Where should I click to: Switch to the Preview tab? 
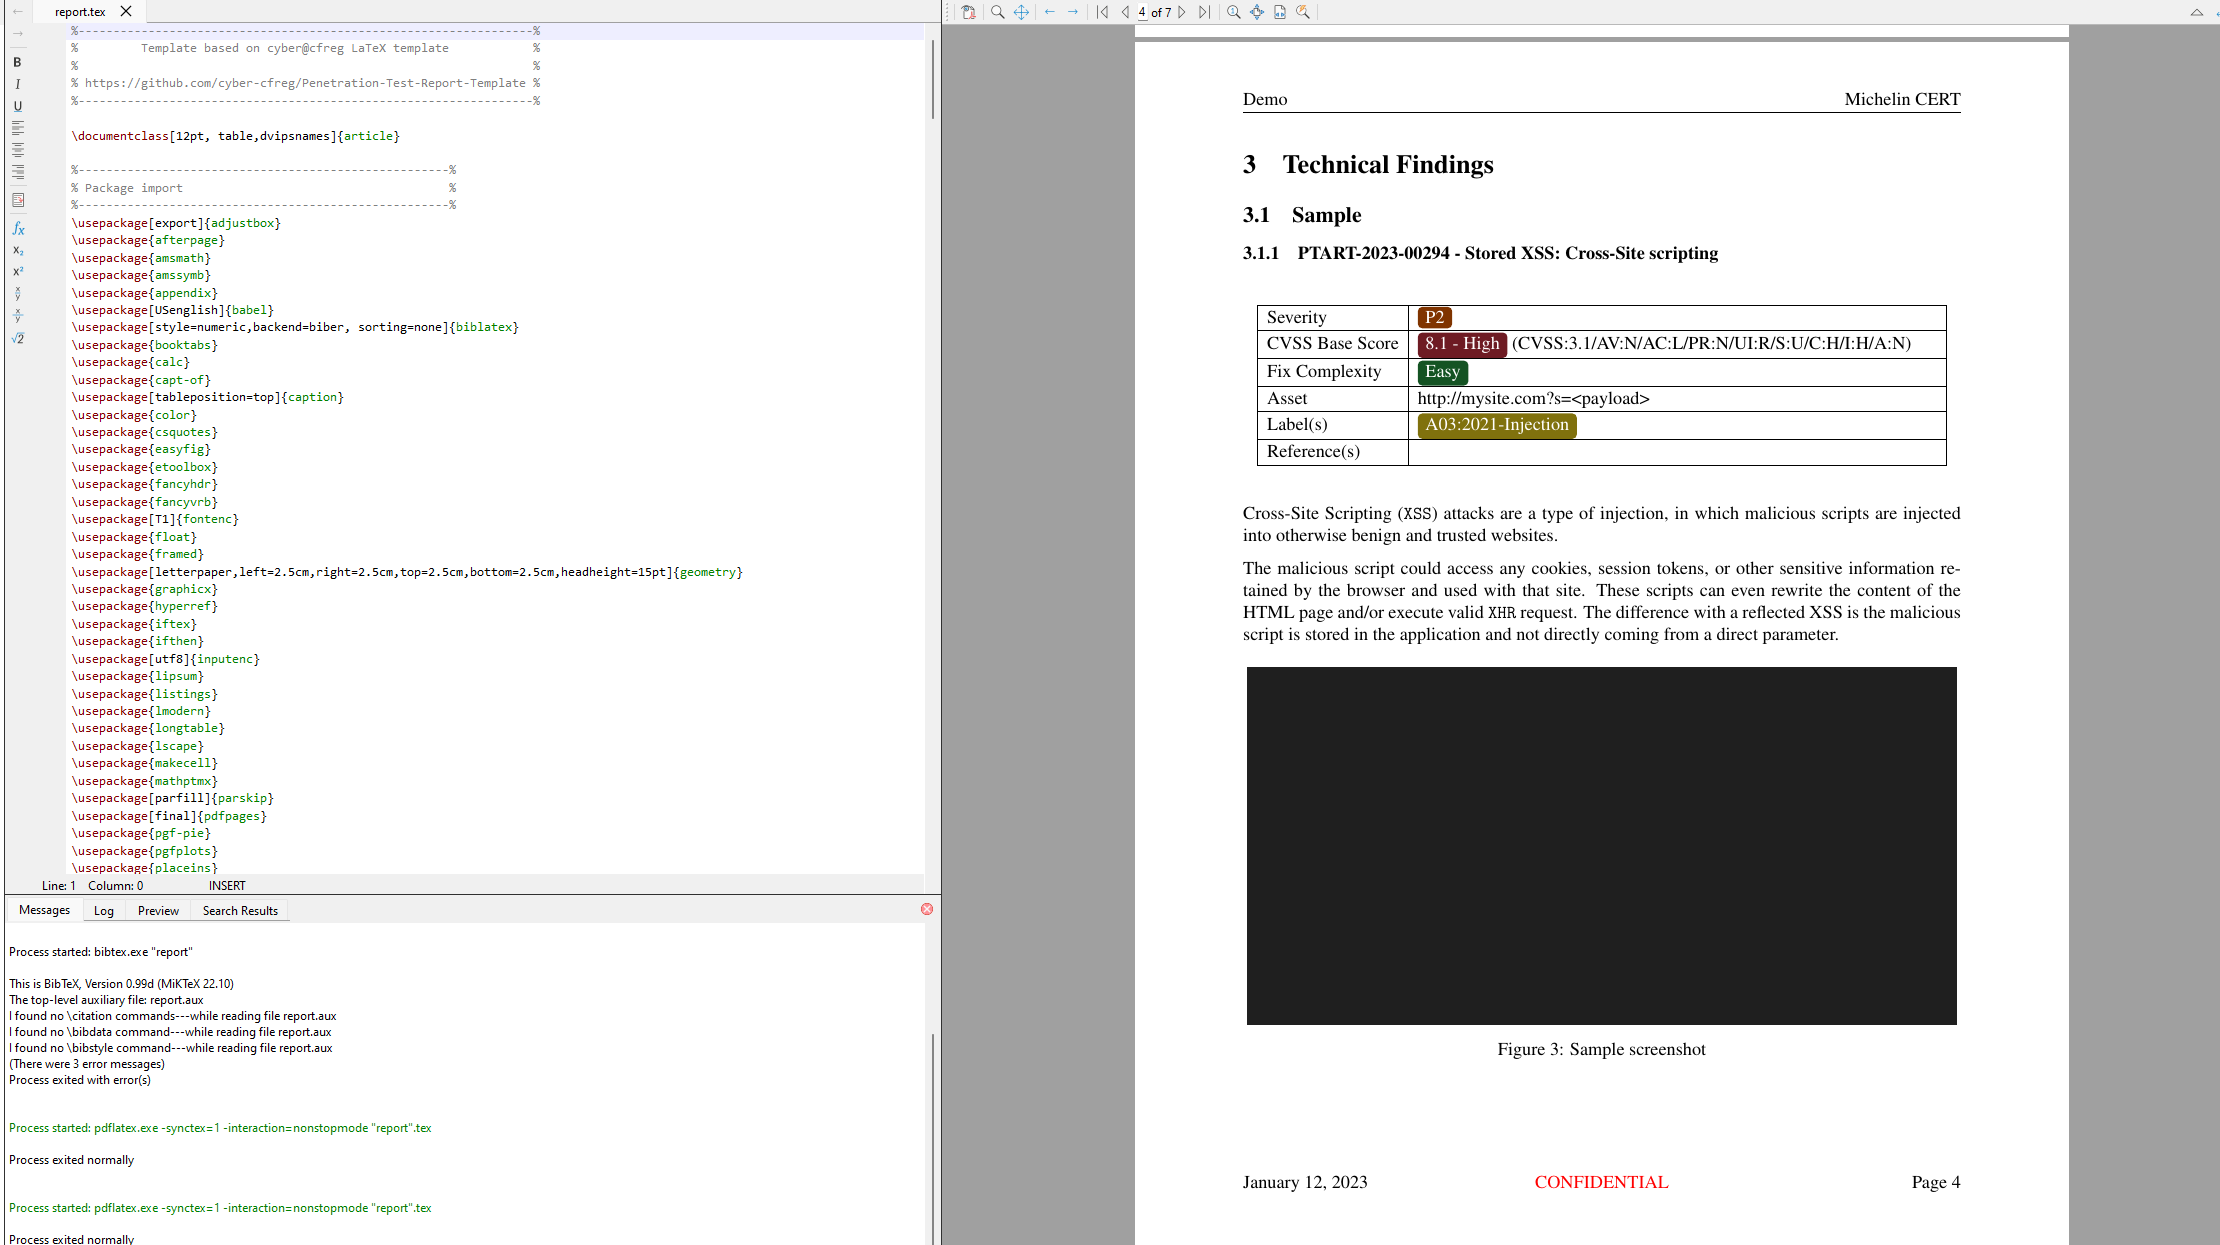click(x=158, y=910)
